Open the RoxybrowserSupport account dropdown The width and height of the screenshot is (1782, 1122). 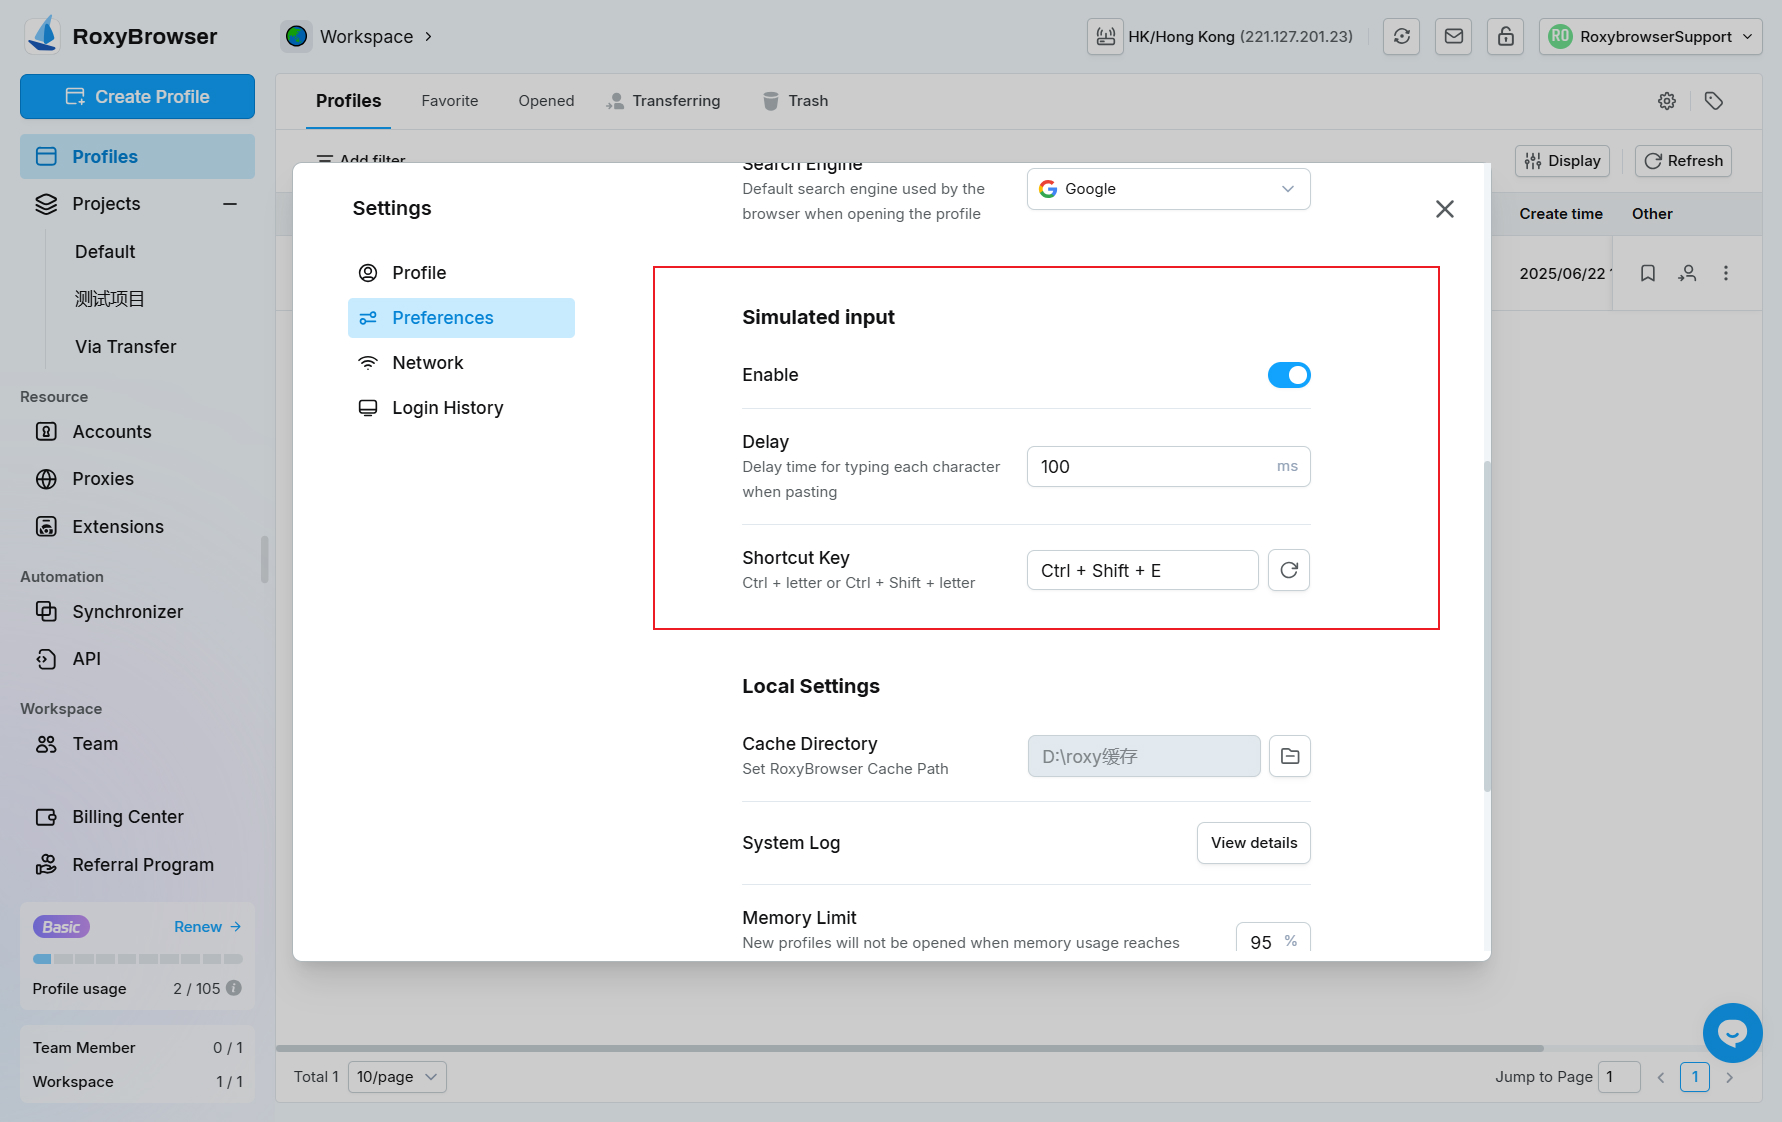pos(1650,37)
